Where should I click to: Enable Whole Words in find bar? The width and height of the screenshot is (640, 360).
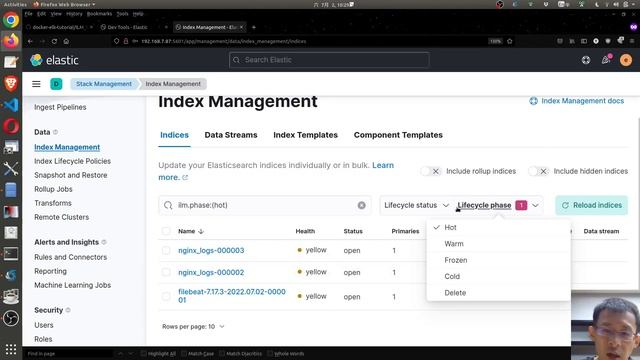point(285,354)
